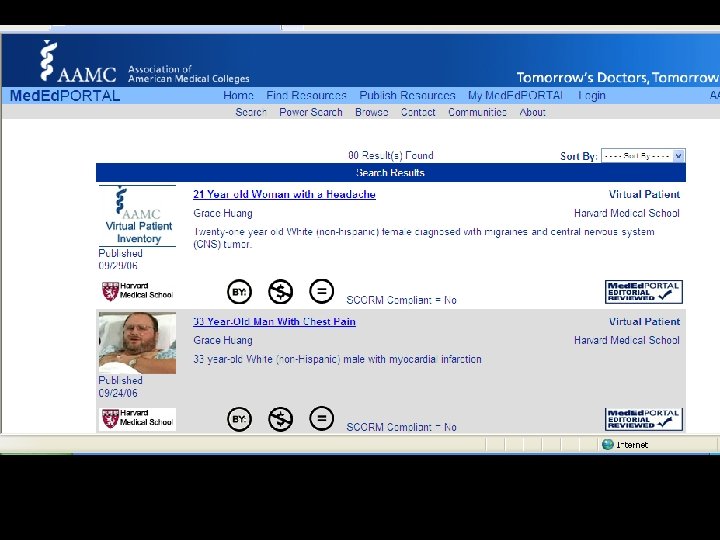Open the patient photo thumbnail for Chest Pain
Viewport: 720px width, 540px height.
click(137, 343)
